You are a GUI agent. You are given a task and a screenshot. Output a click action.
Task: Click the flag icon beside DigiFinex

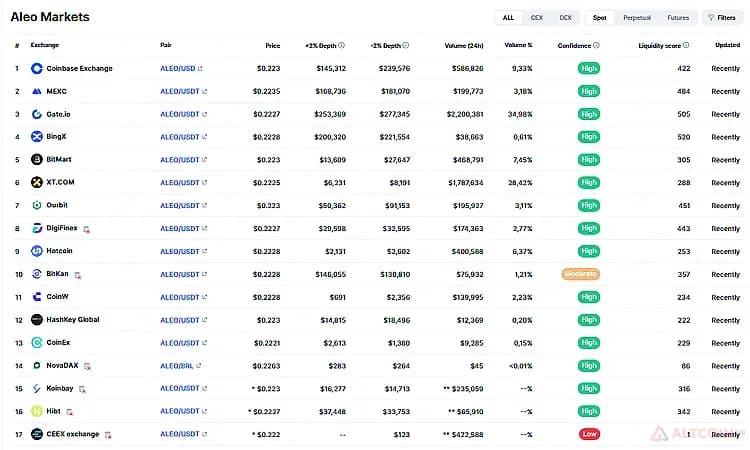point(87,230)
